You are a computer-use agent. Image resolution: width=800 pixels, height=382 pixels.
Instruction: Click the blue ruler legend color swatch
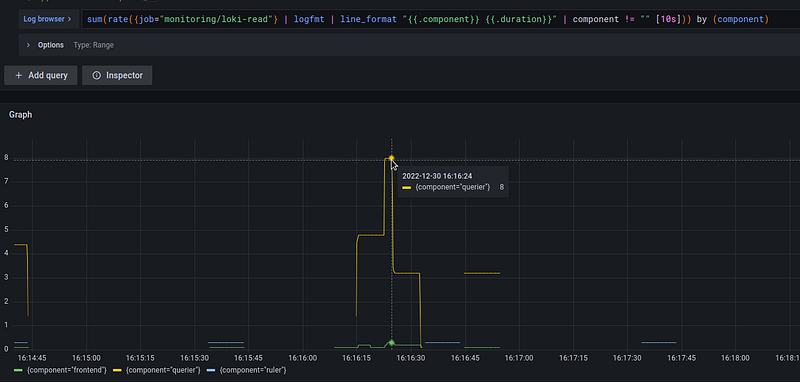click(x=212, y=370)
